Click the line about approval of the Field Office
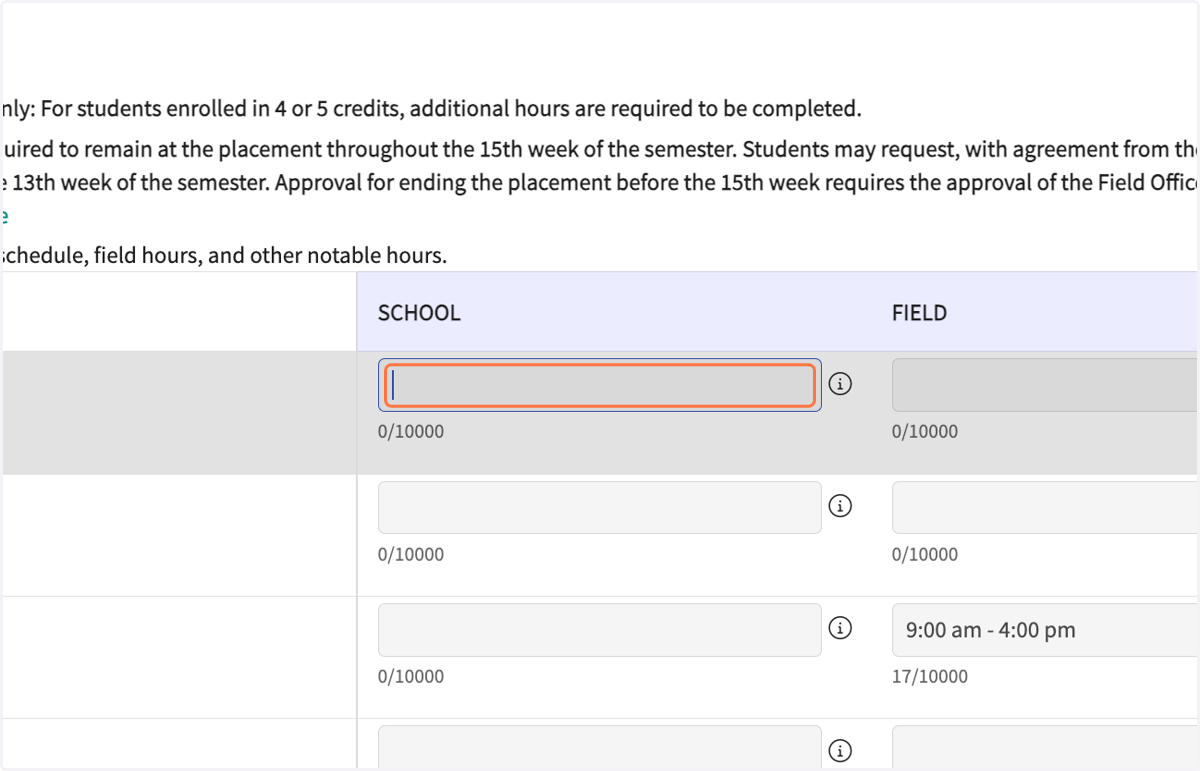 tap(600, 184)
